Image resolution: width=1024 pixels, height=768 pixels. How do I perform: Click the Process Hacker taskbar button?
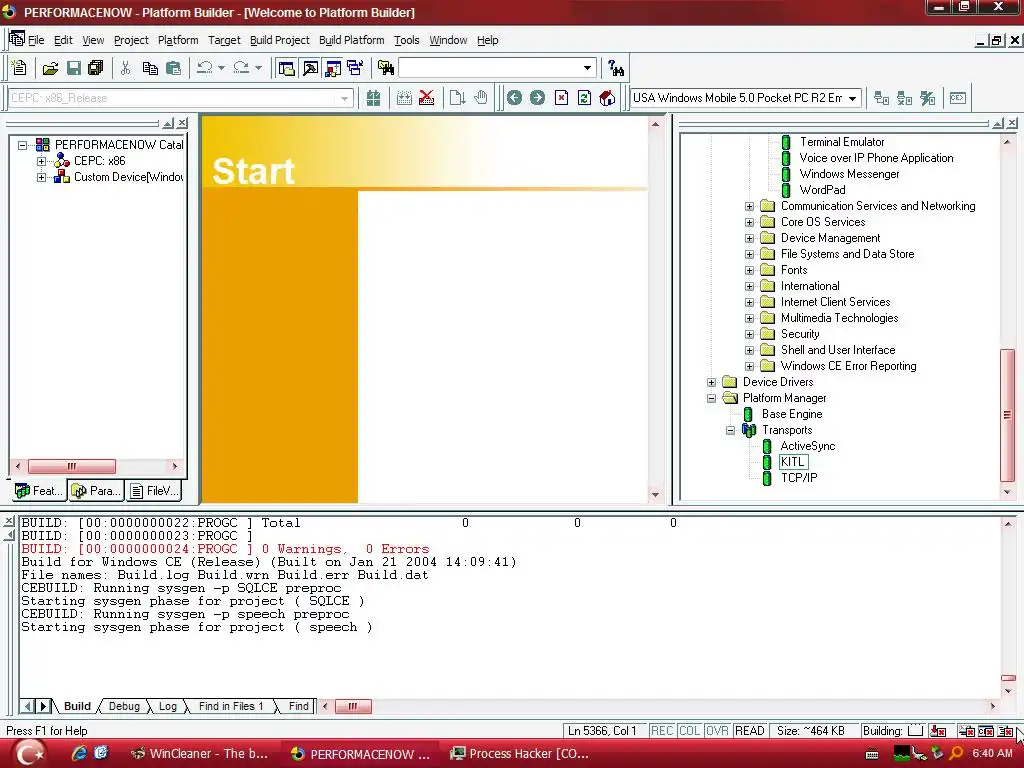(x=520, y=754)
